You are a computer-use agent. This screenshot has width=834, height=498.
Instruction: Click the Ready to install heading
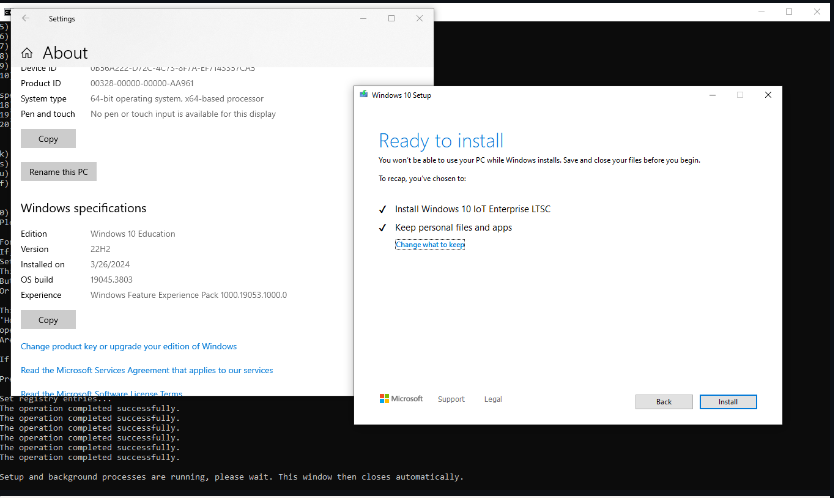pyautogui.click(x=441, y=141)
